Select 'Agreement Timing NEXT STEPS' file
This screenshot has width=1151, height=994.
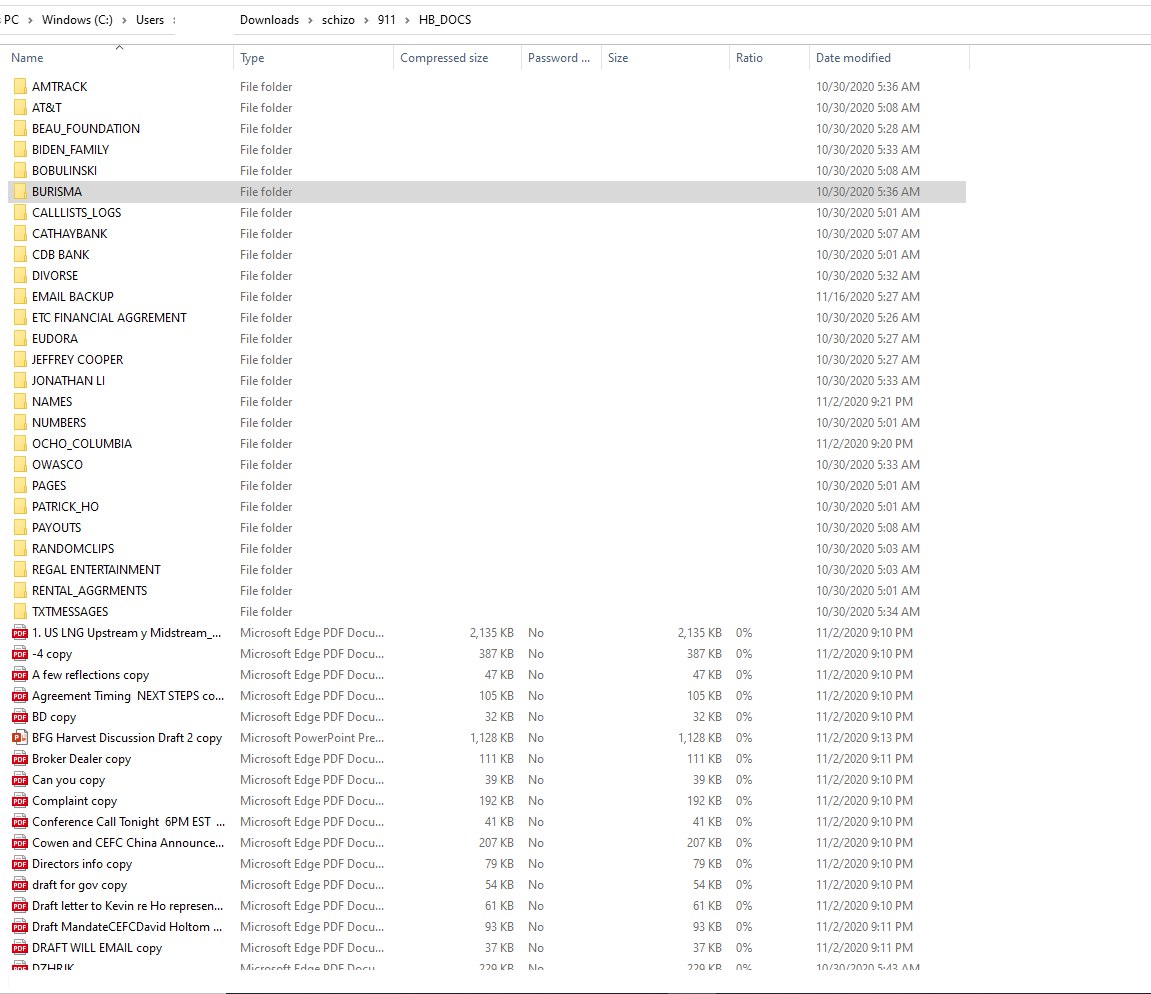pyautogui.click(x=128, y=696)
